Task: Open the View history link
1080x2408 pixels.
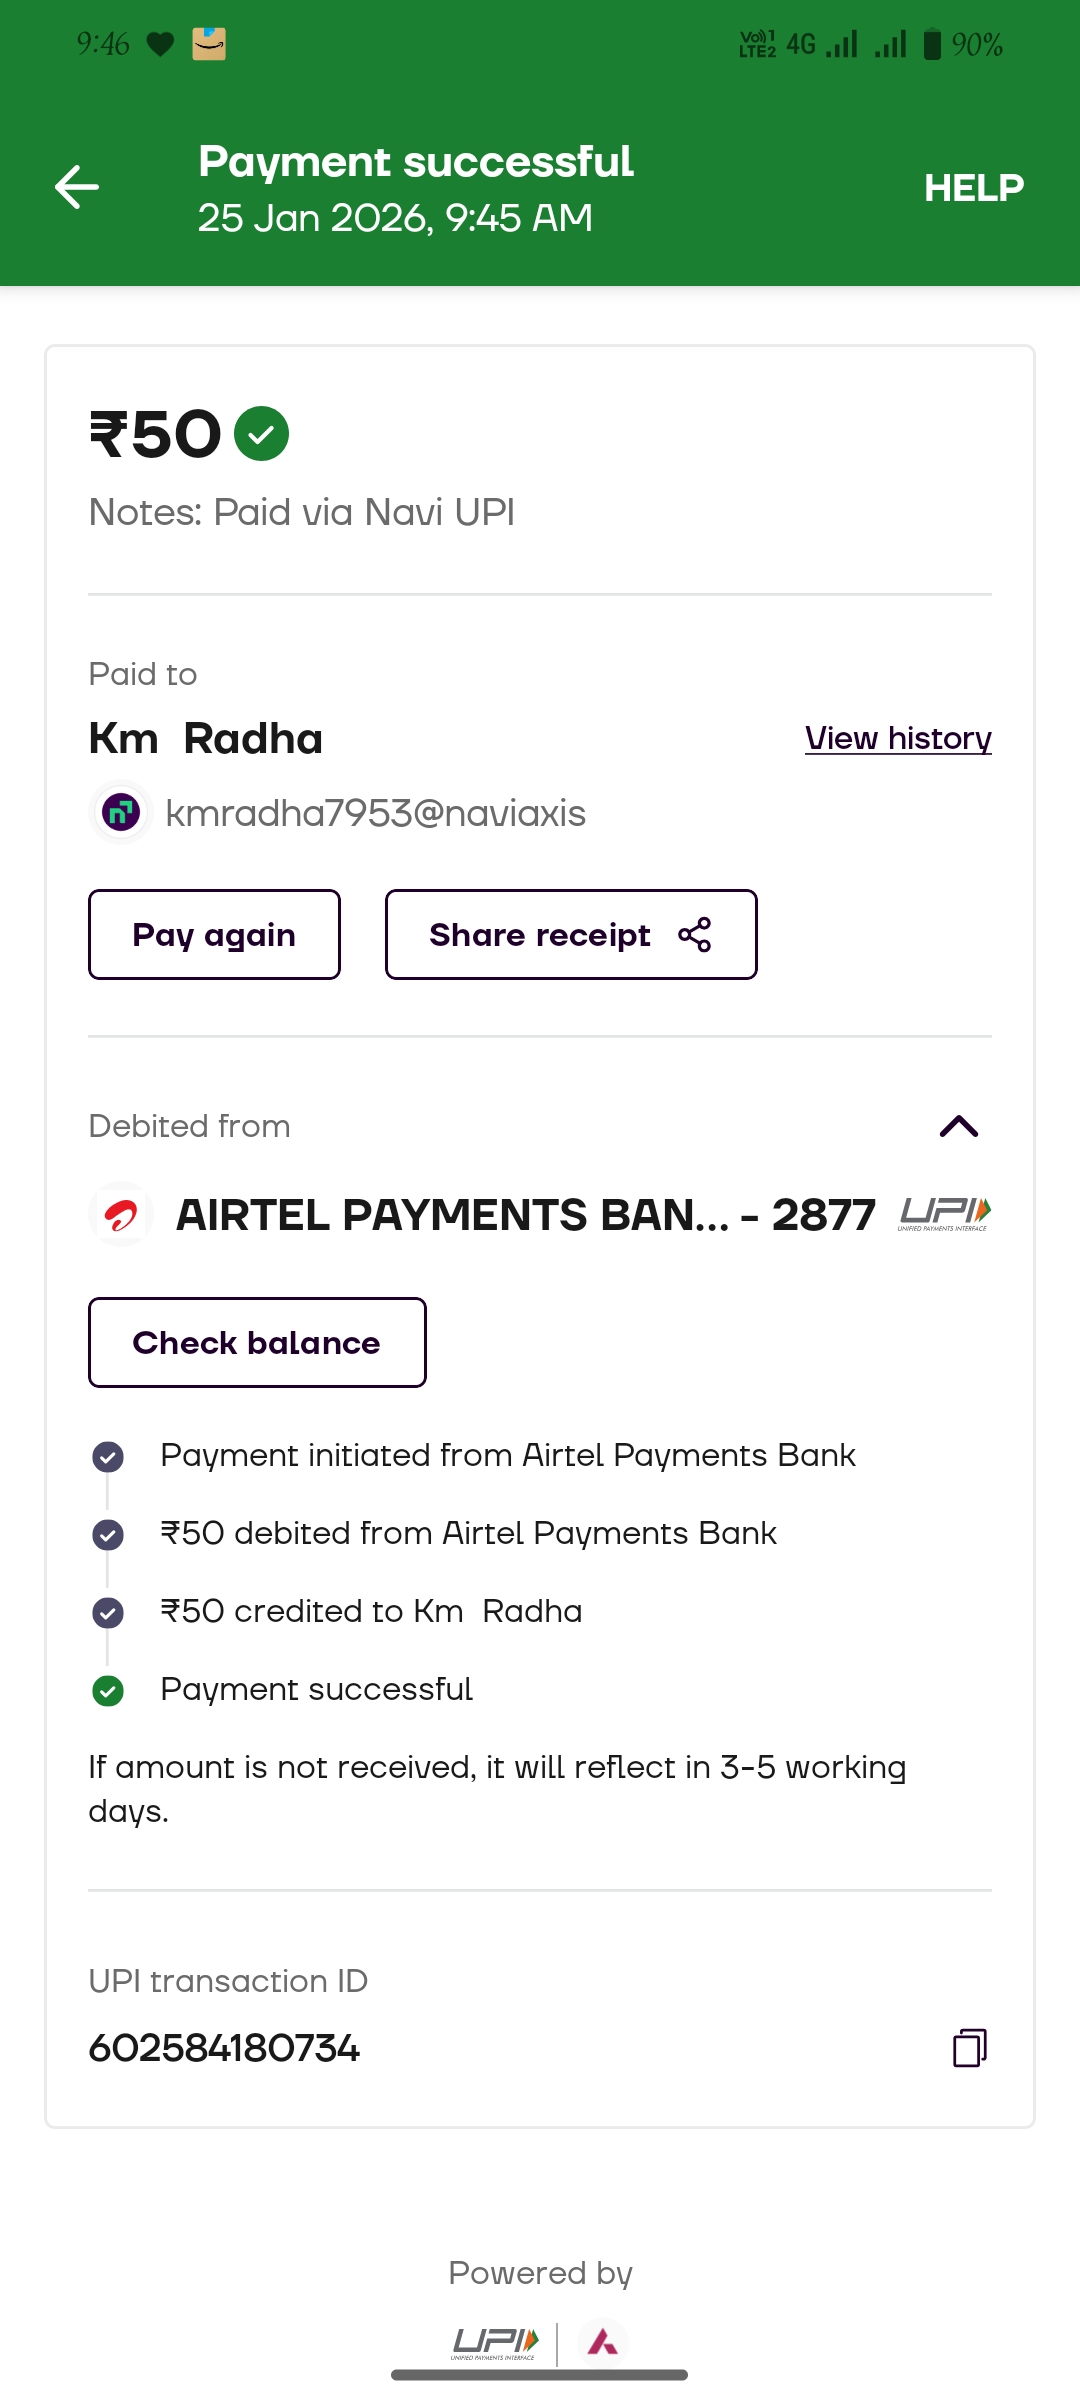Action: [x=898, y=738]
